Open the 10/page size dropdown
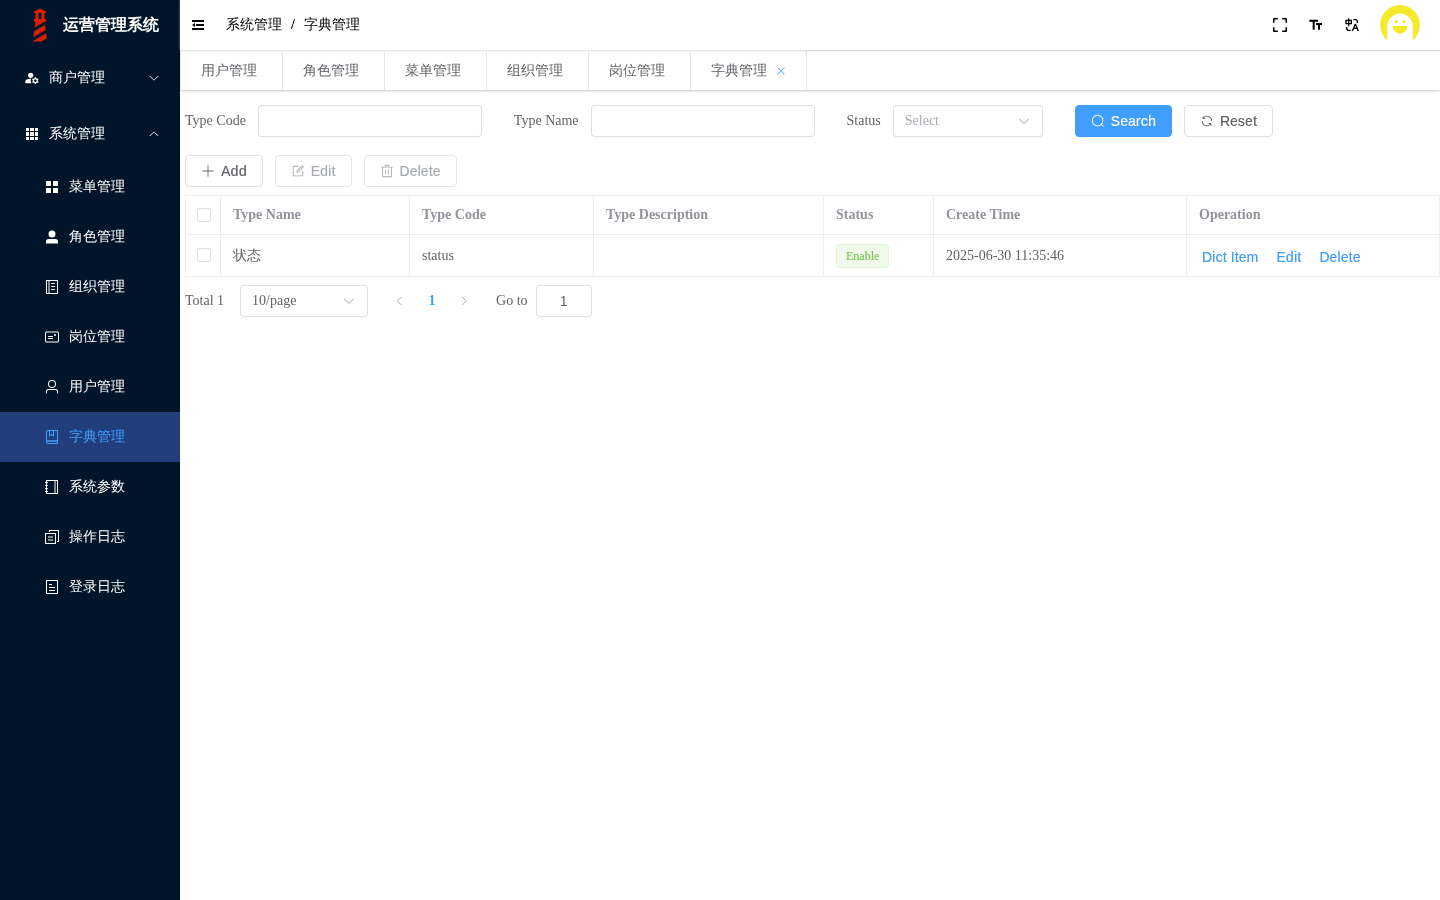Image resolution: width=1440 pixels, height=900 pixels. [304, 301]
